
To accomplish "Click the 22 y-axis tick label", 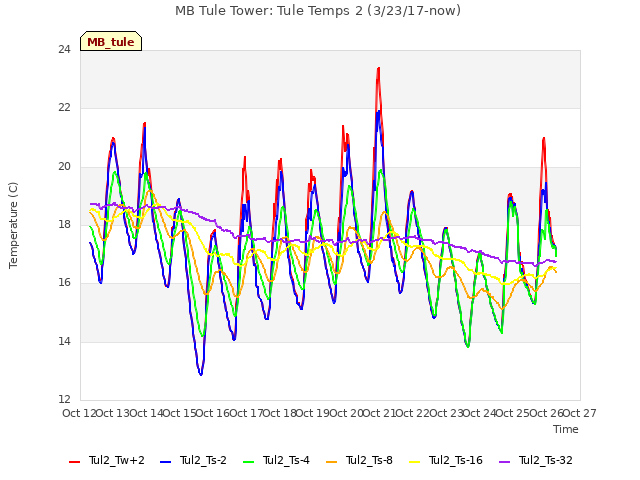I will tap(64, 108).
